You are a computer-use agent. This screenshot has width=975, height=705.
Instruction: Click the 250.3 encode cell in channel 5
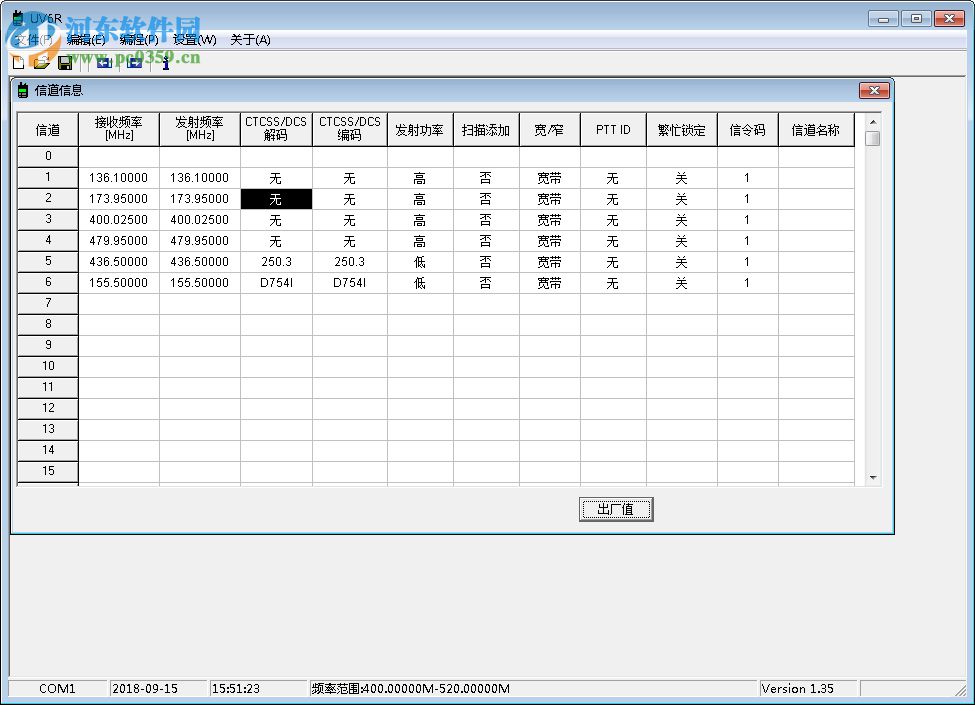click(x=349, y=262)
